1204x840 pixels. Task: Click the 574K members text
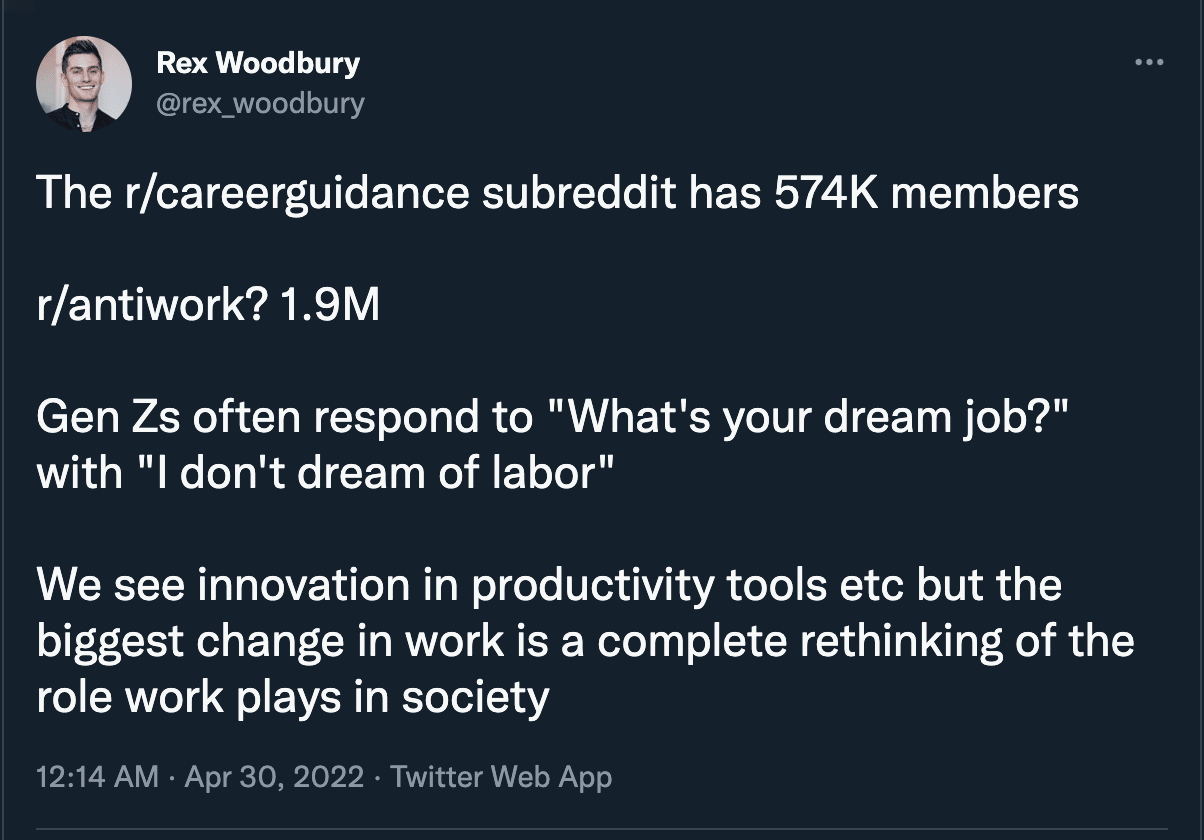coord(927,193)
